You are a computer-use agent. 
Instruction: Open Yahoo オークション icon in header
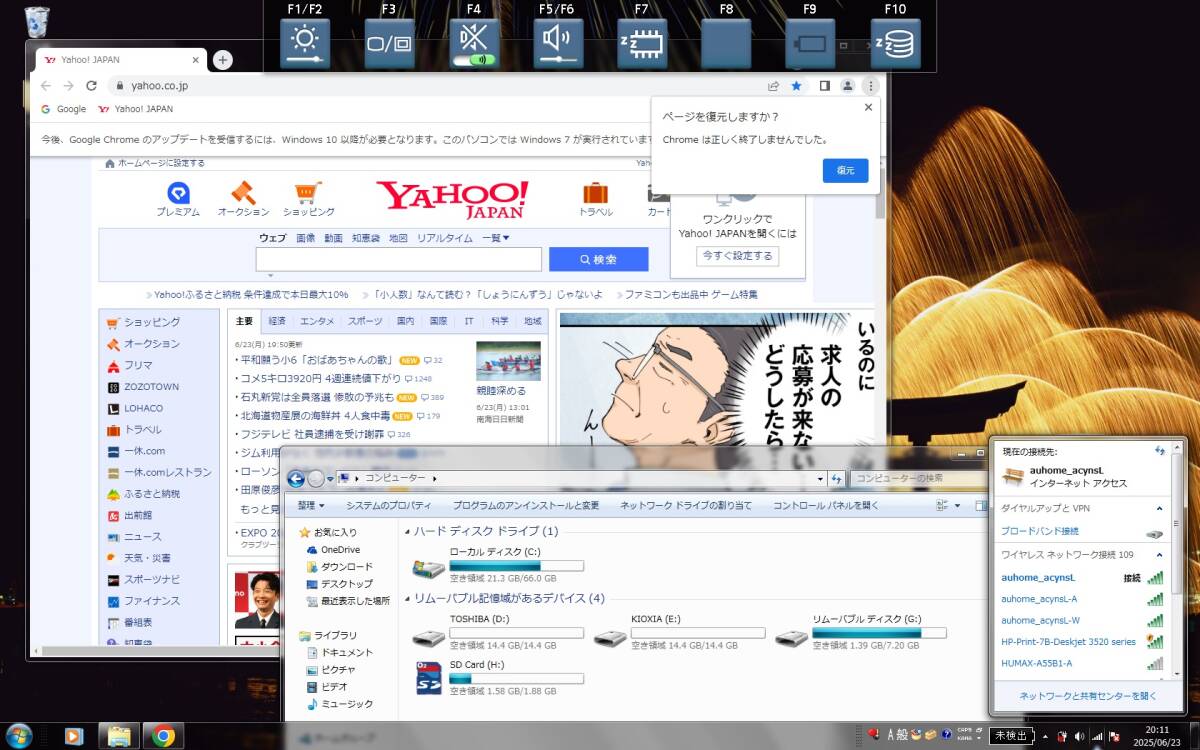click(x=243, y=199)
